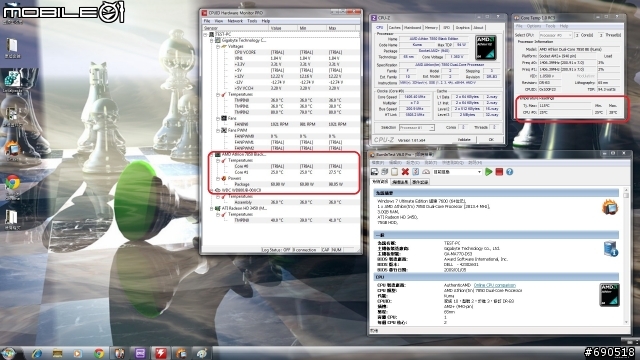This screenshot has height=360, width=640.
Task: Collapse the Fans PWM group in HWMonitor
Action: 218,130
